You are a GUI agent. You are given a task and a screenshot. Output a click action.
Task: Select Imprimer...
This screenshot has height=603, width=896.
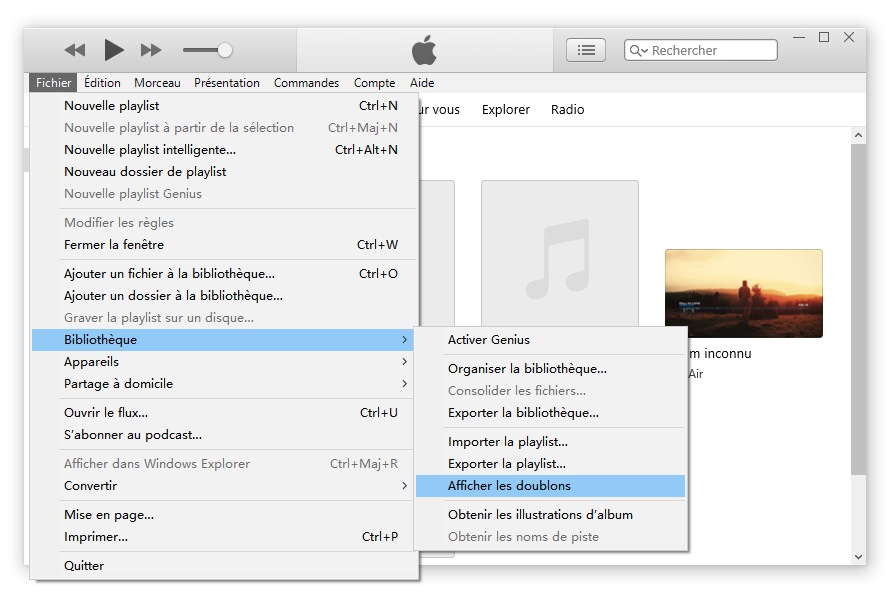coord(223,537)
